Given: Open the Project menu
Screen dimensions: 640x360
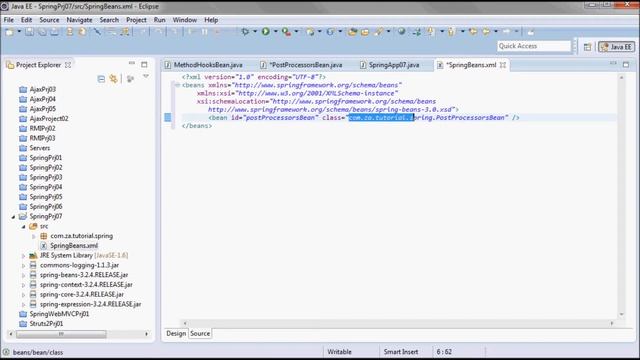Looking at the screenshot, I should [x=136, y=20].
